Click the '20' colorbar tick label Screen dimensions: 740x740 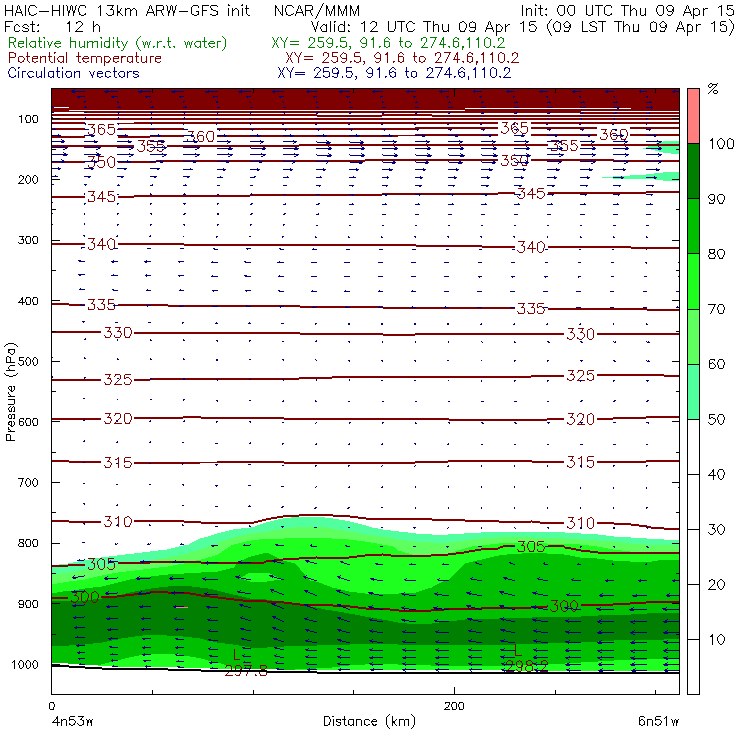[716, 585]
